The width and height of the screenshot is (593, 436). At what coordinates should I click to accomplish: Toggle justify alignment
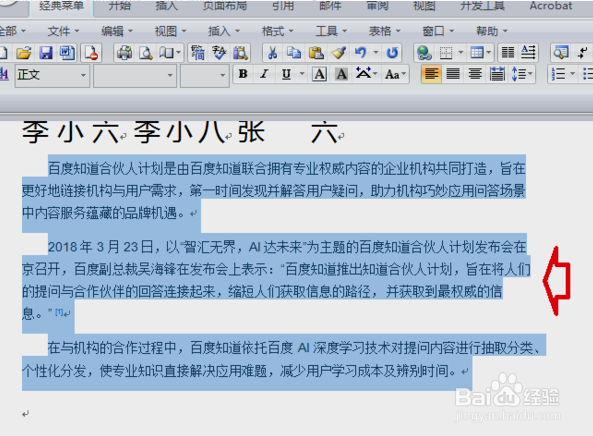pyautogui.click(x=453, y=74)
